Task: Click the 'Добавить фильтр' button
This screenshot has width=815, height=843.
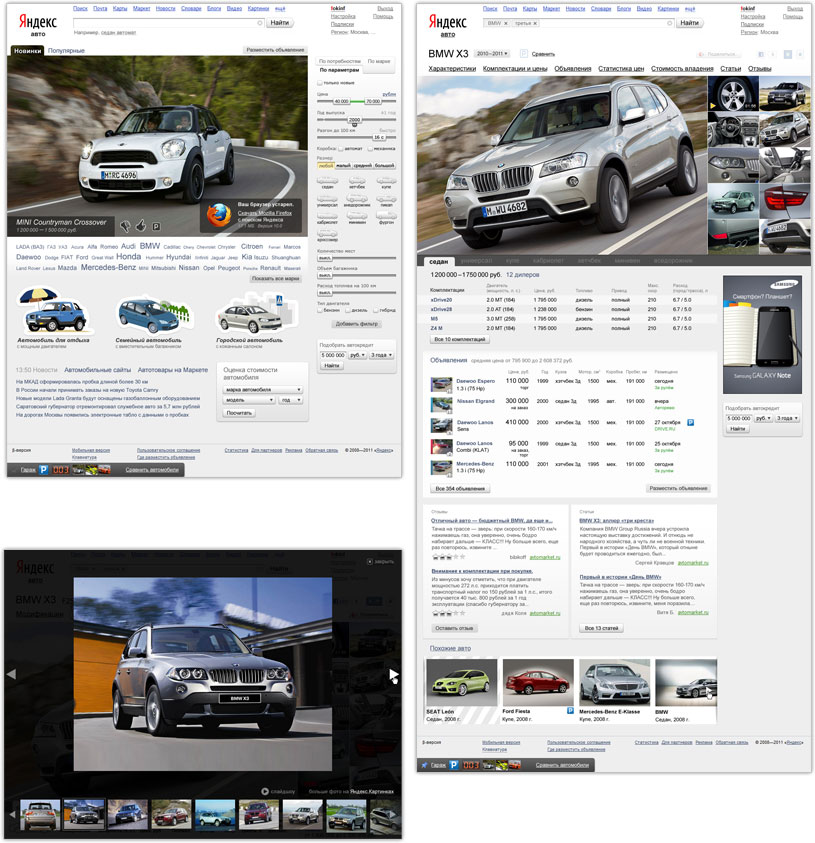Action: click(356, 324)
